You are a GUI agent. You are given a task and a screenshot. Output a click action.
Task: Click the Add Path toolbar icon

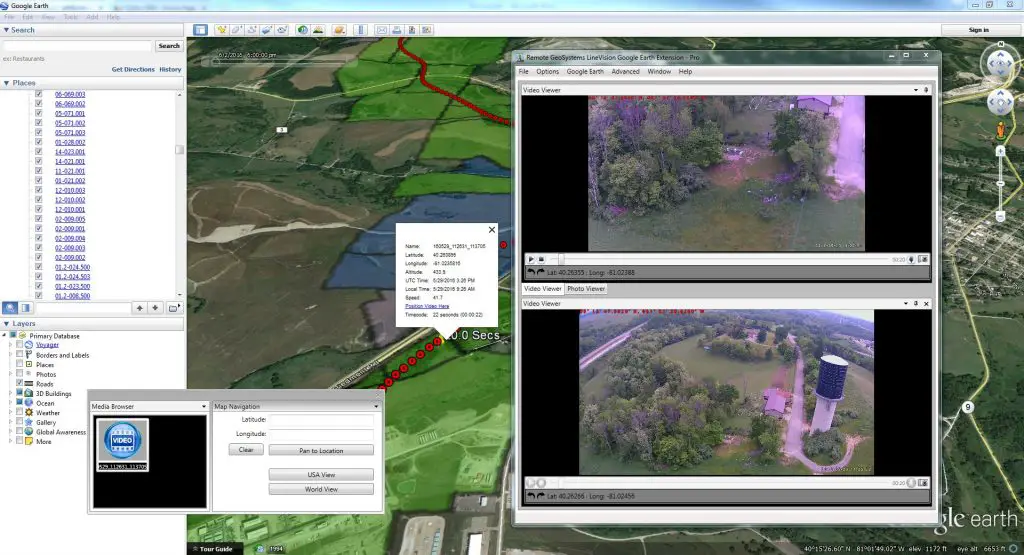tap(251, 30)
